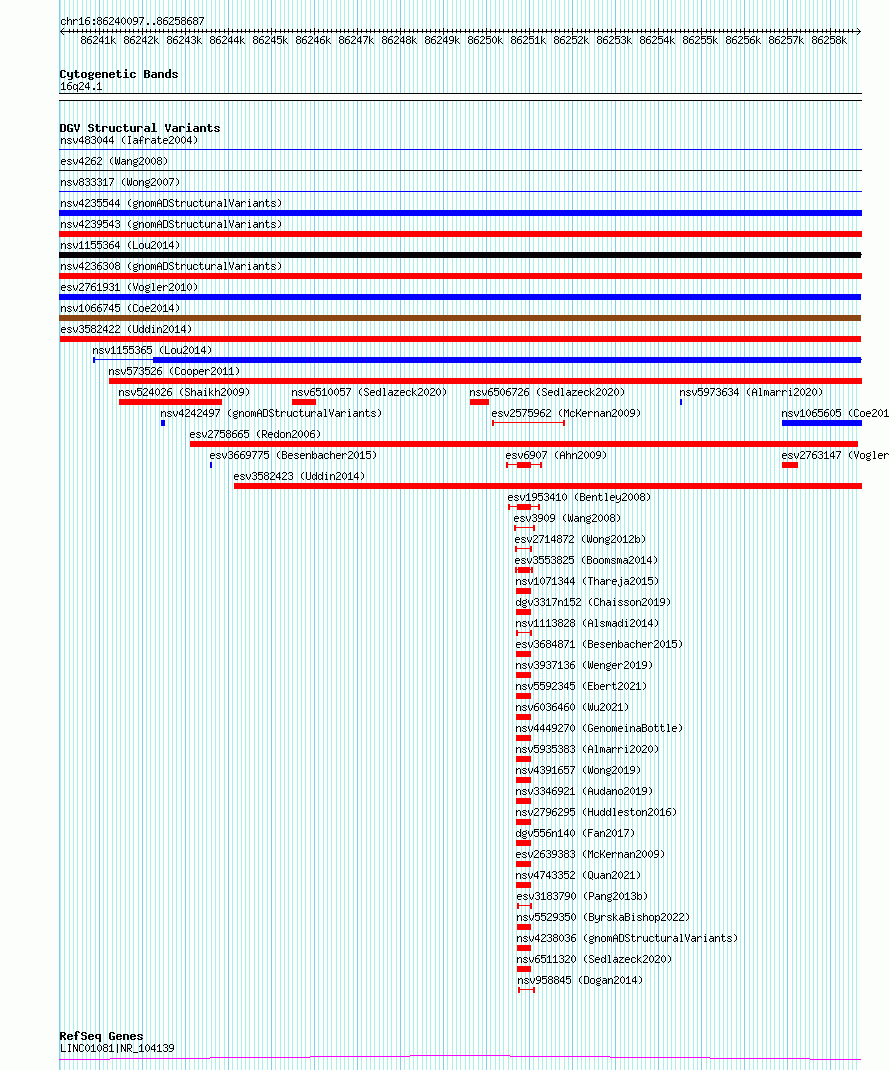
Task: Click the RefSeq Genes track title
Action: [x=101, y=1036]
